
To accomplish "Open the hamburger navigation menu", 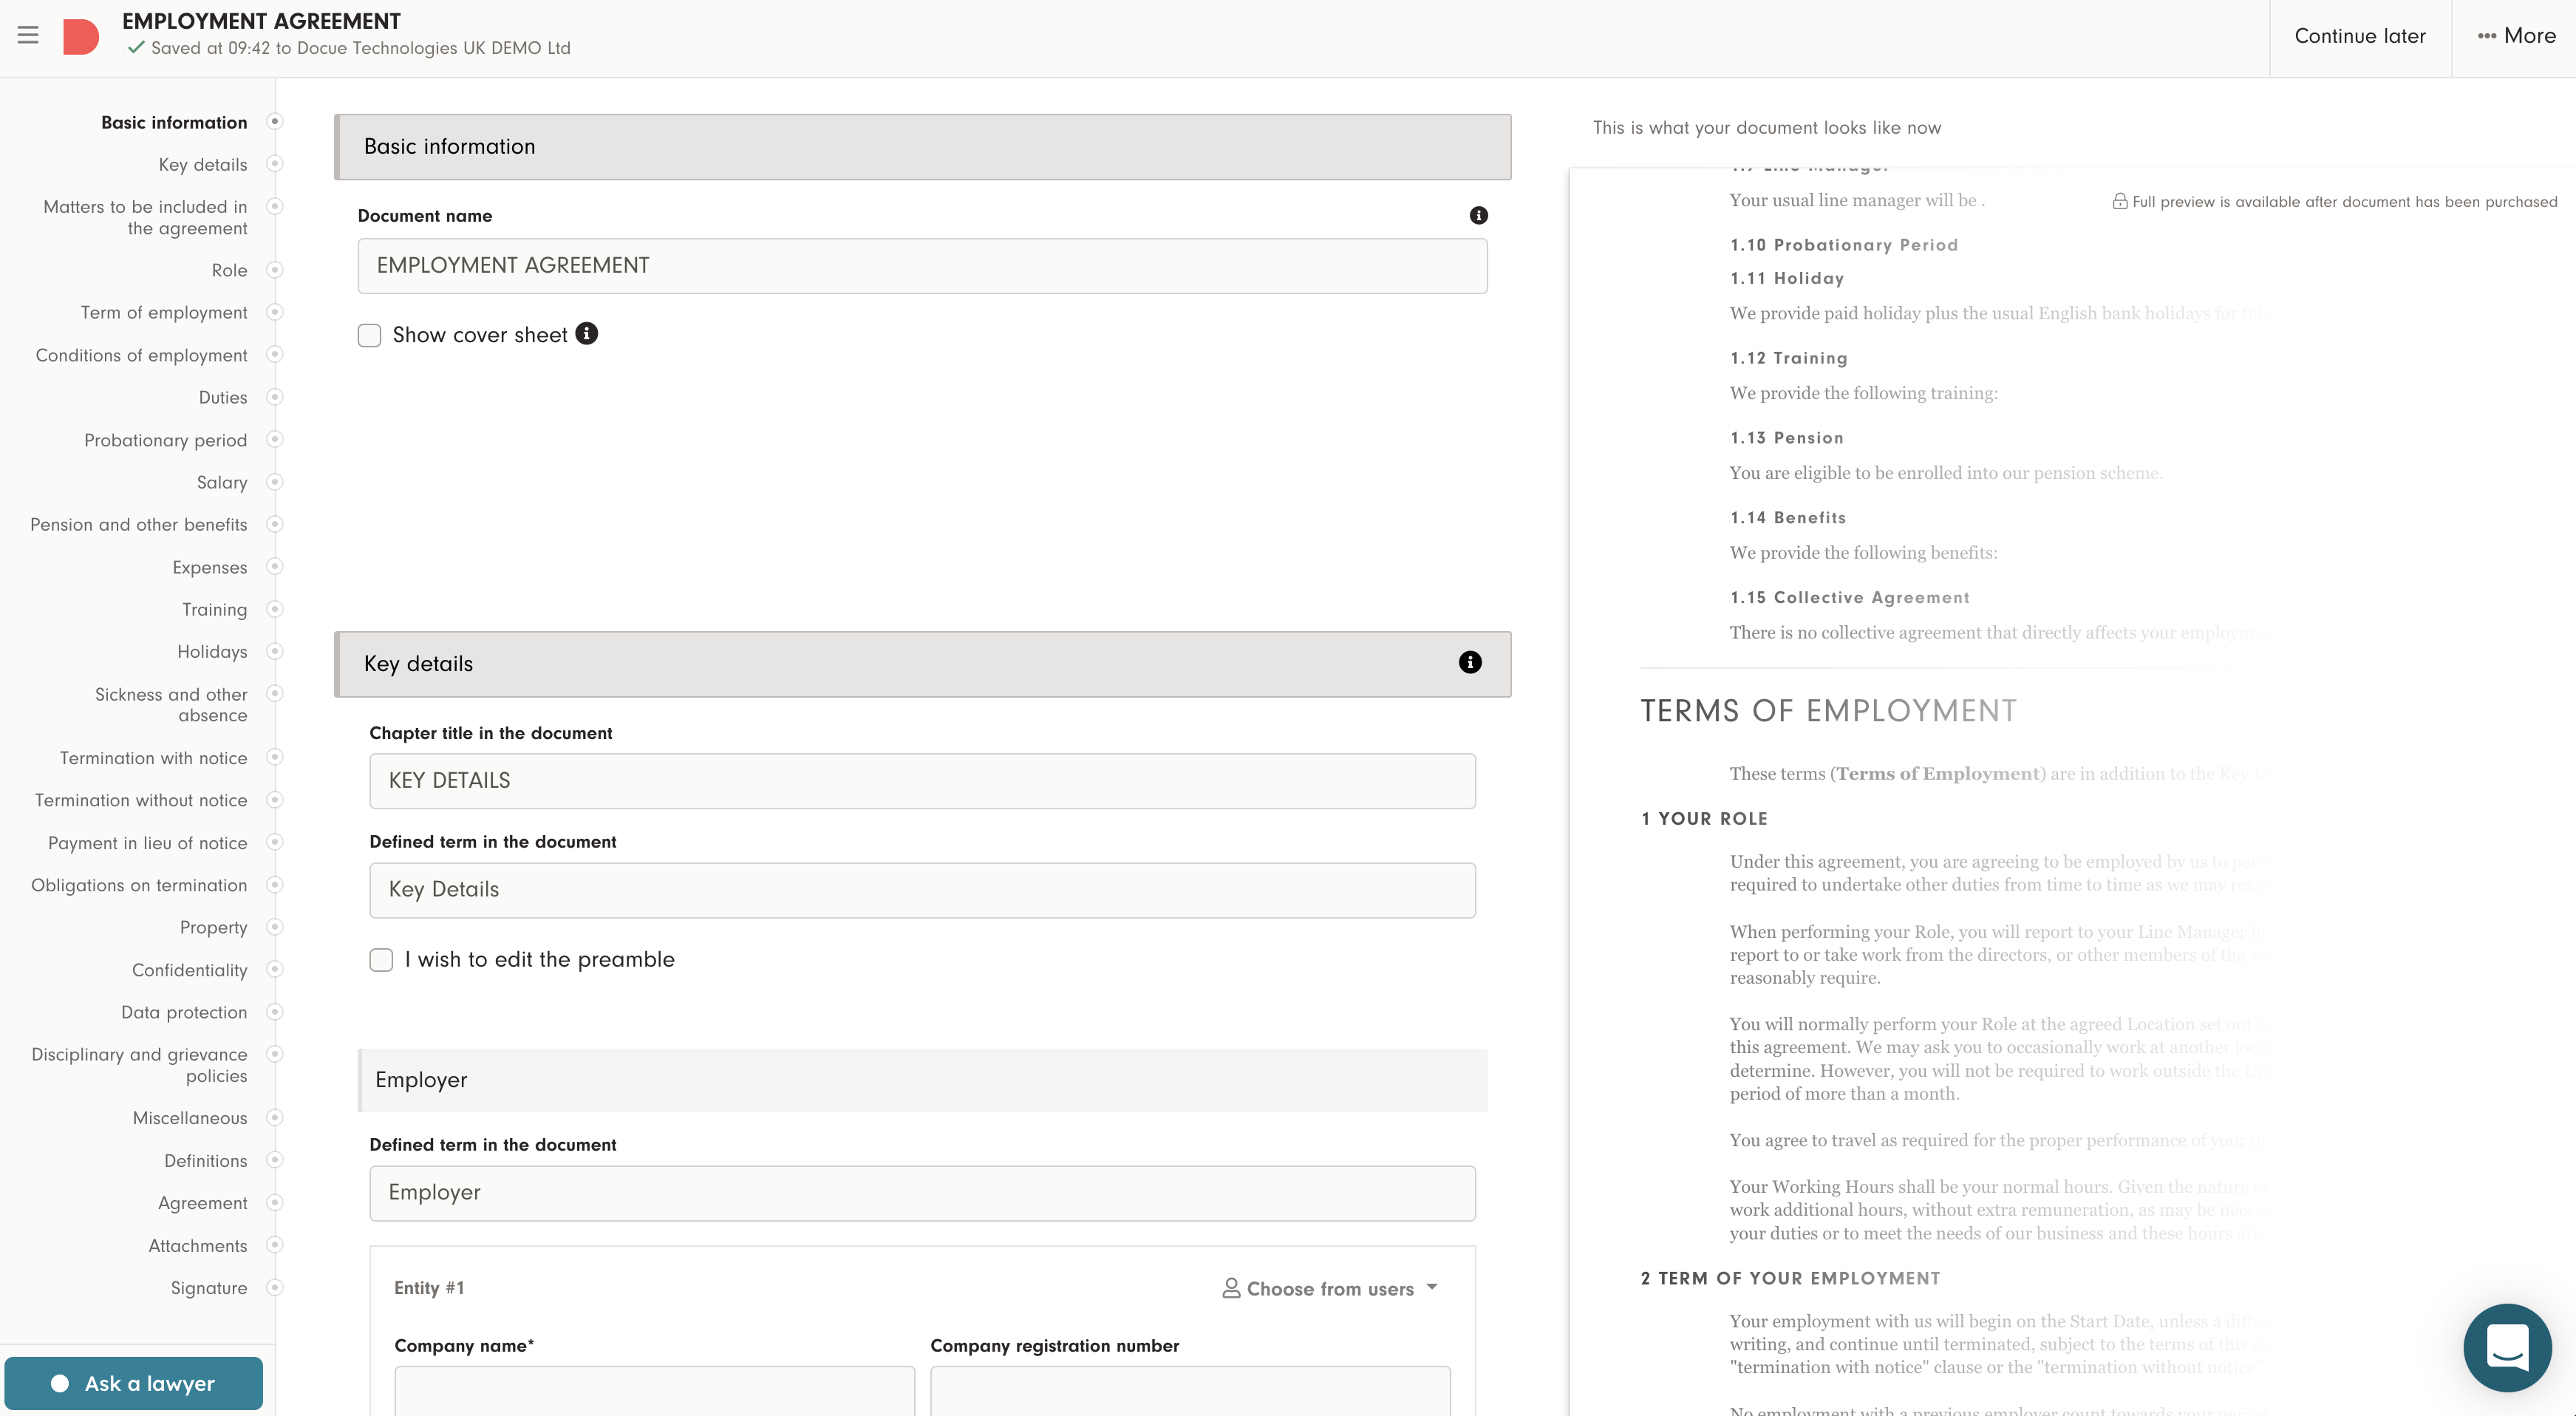I will 28,35.
